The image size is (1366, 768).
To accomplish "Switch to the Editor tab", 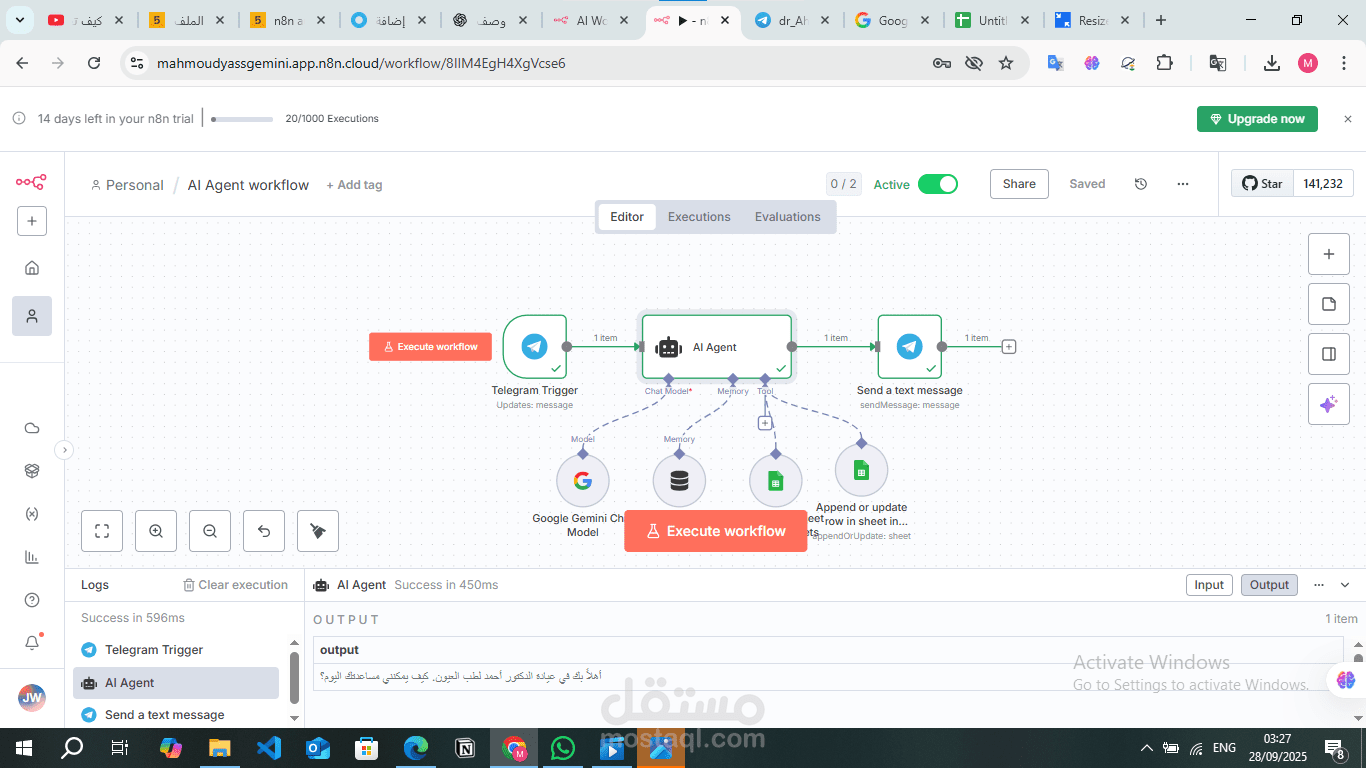I will (627, 217).
